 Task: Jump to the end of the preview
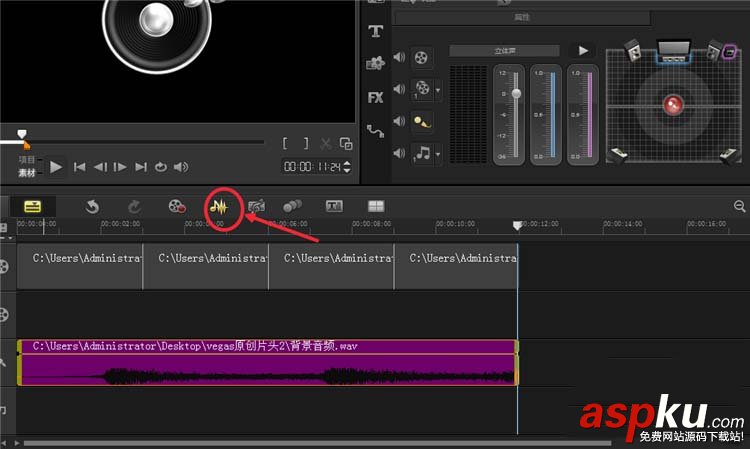tap(141, 167)
